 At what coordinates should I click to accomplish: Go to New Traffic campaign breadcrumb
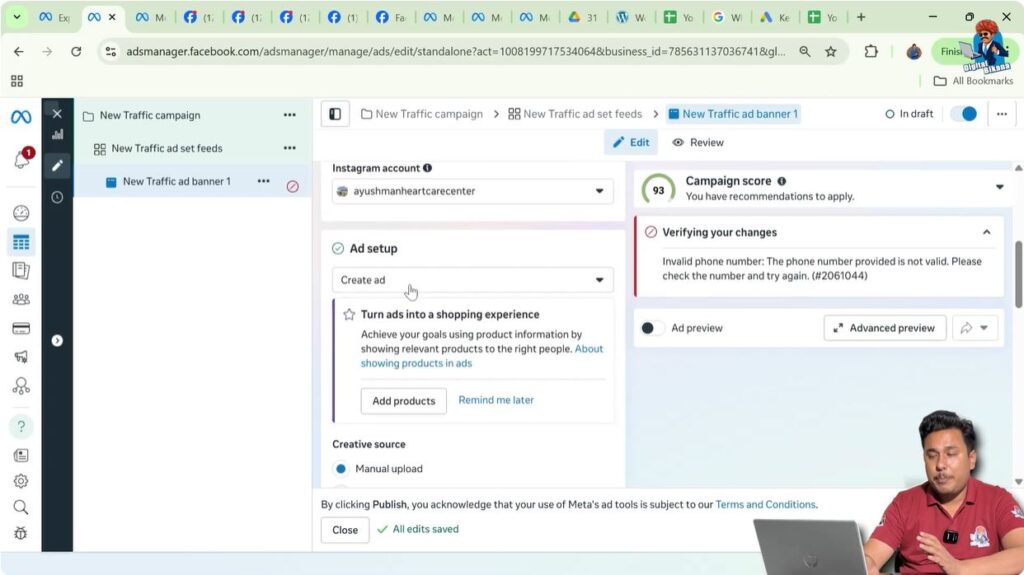click(422, 114)
